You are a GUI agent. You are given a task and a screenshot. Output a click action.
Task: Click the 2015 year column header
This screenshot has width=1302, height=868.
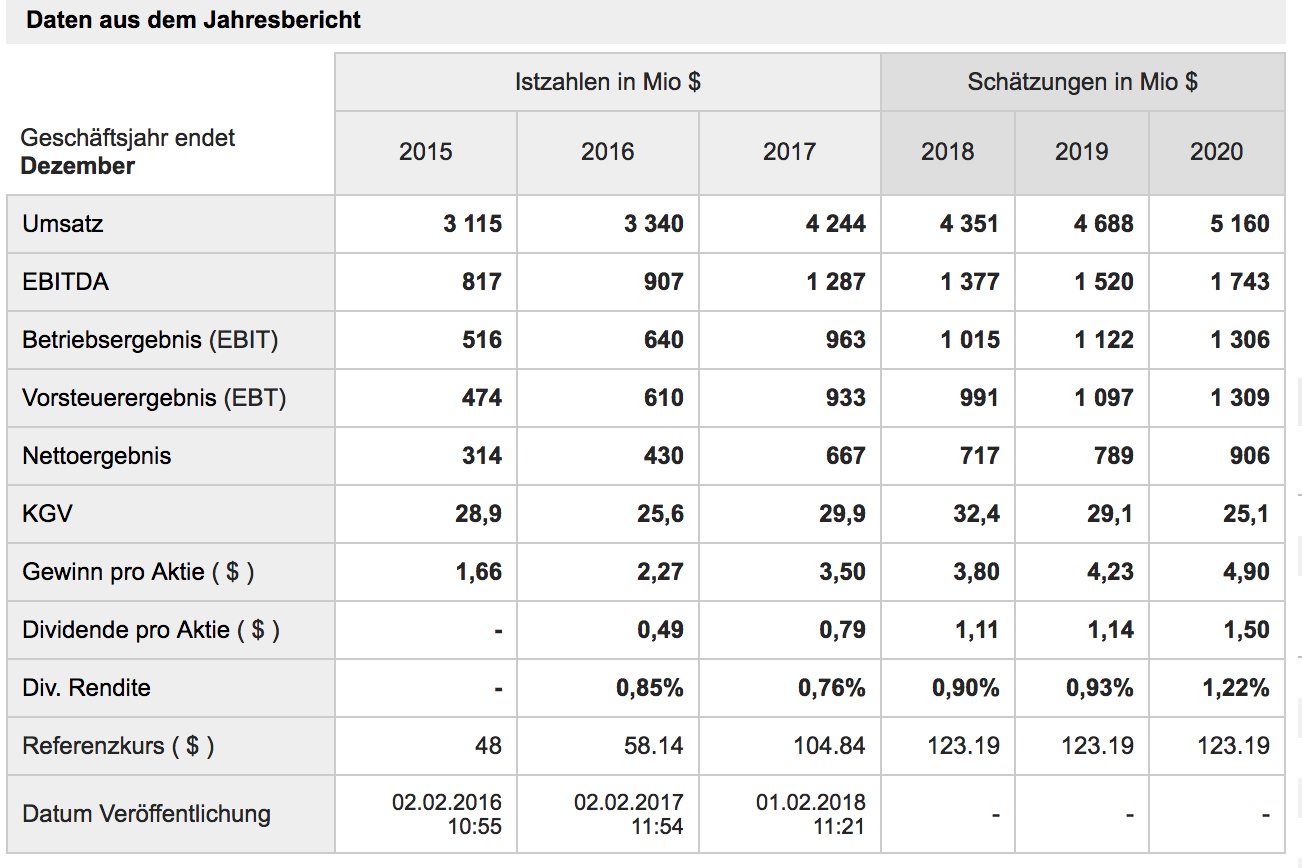tap(425, 152)
